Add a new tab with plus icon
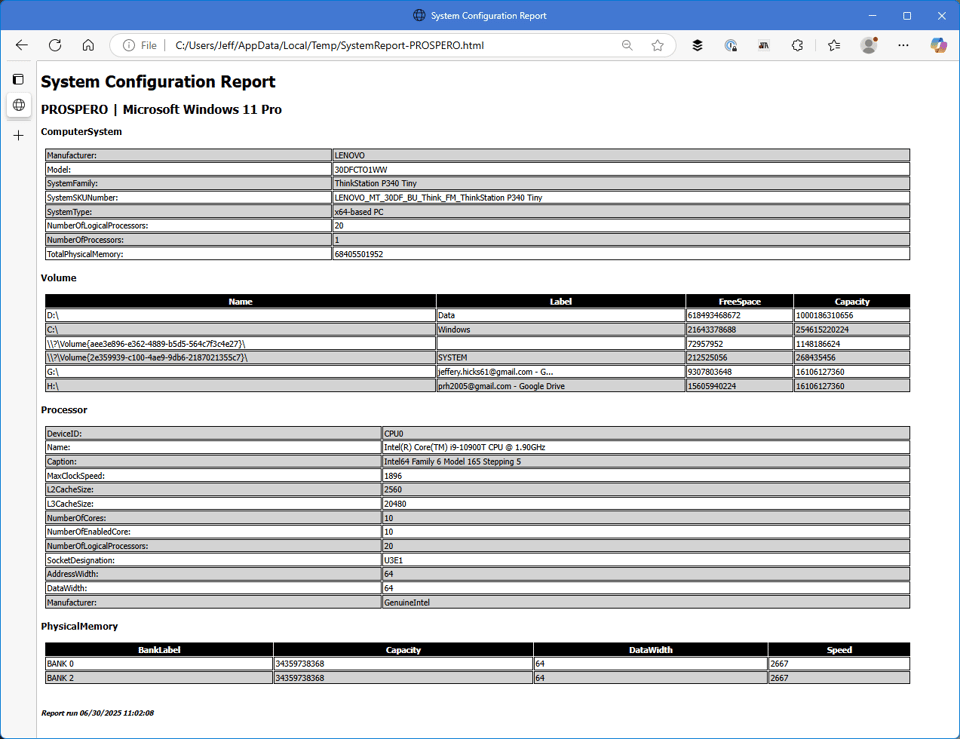Image resolution: width=960 pixels, height=739 pixels. [18, 135]
